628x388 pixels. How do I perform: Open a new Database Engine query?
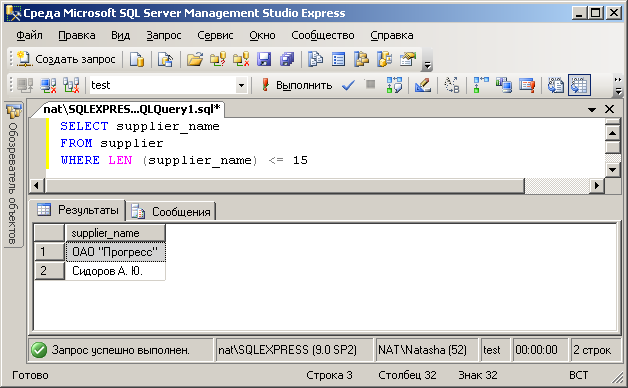[x=137, y=59]
